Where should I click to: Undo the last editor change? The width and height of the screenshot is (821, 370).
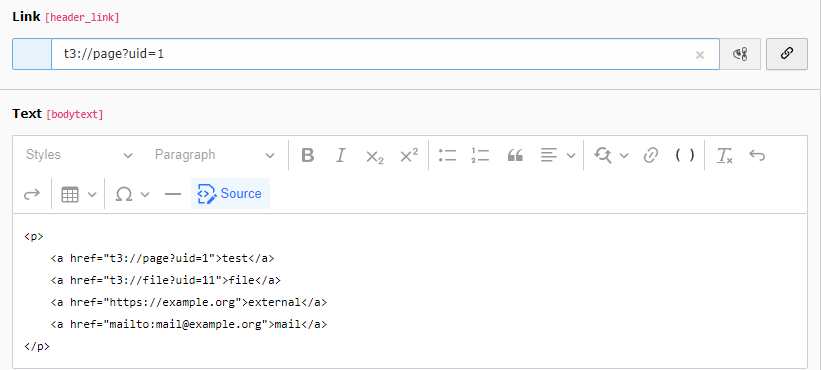coord(757,155)
